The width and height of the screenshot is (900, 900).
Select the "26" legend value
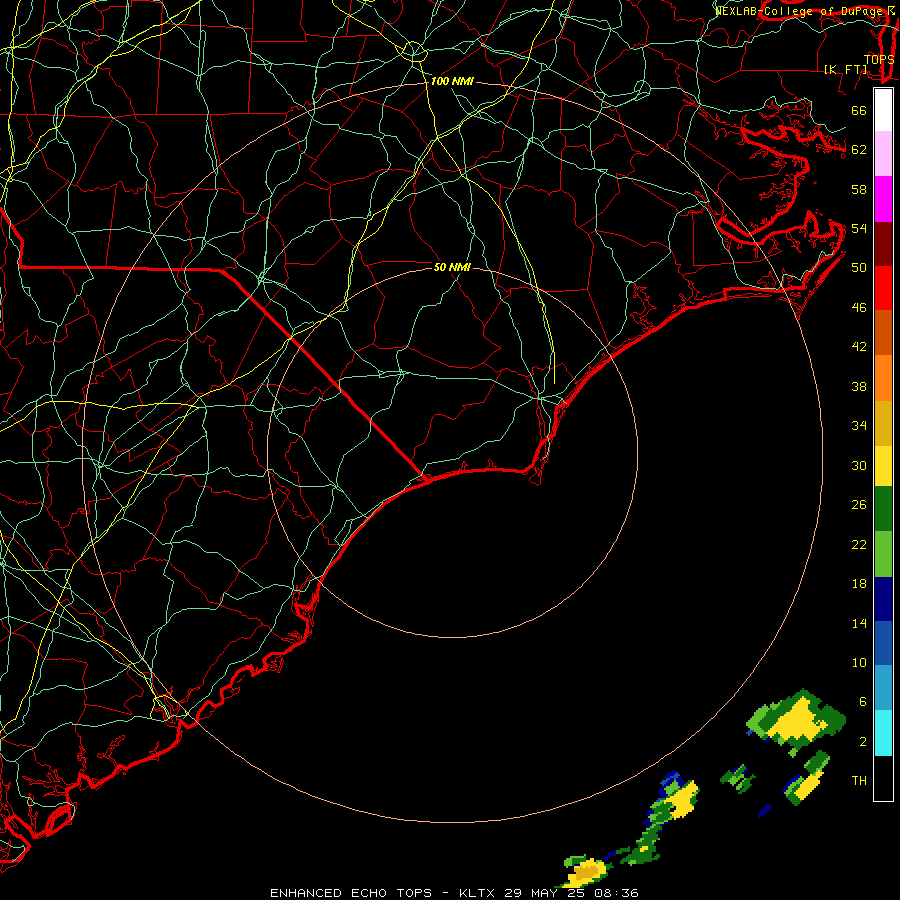(x=859, y=505)
